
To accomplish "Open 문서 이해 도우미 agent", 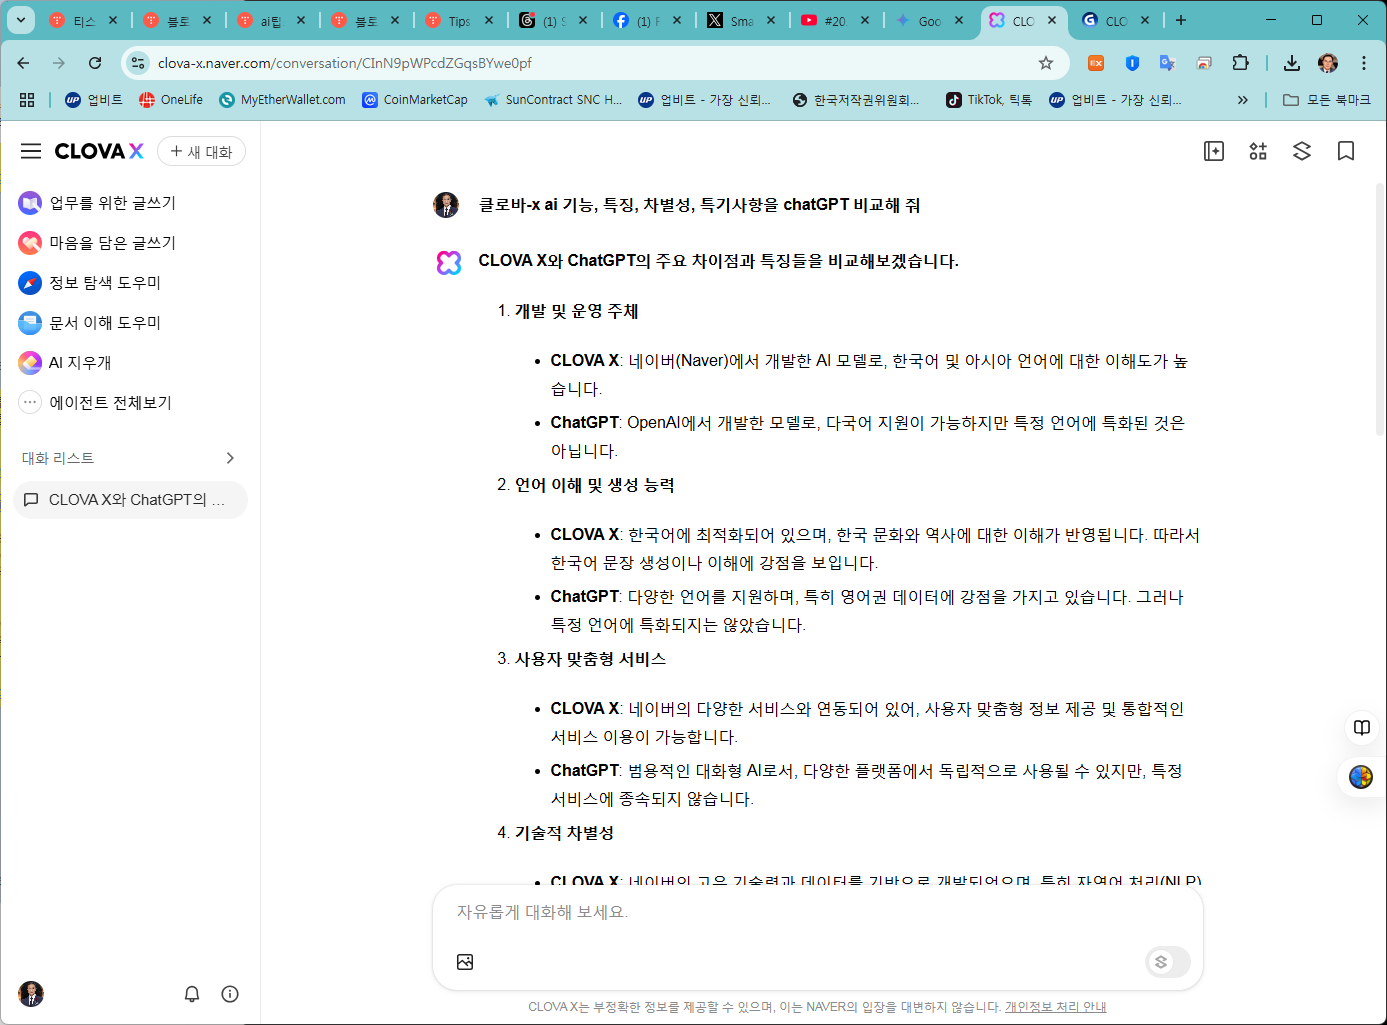I will tap(90, 323).
